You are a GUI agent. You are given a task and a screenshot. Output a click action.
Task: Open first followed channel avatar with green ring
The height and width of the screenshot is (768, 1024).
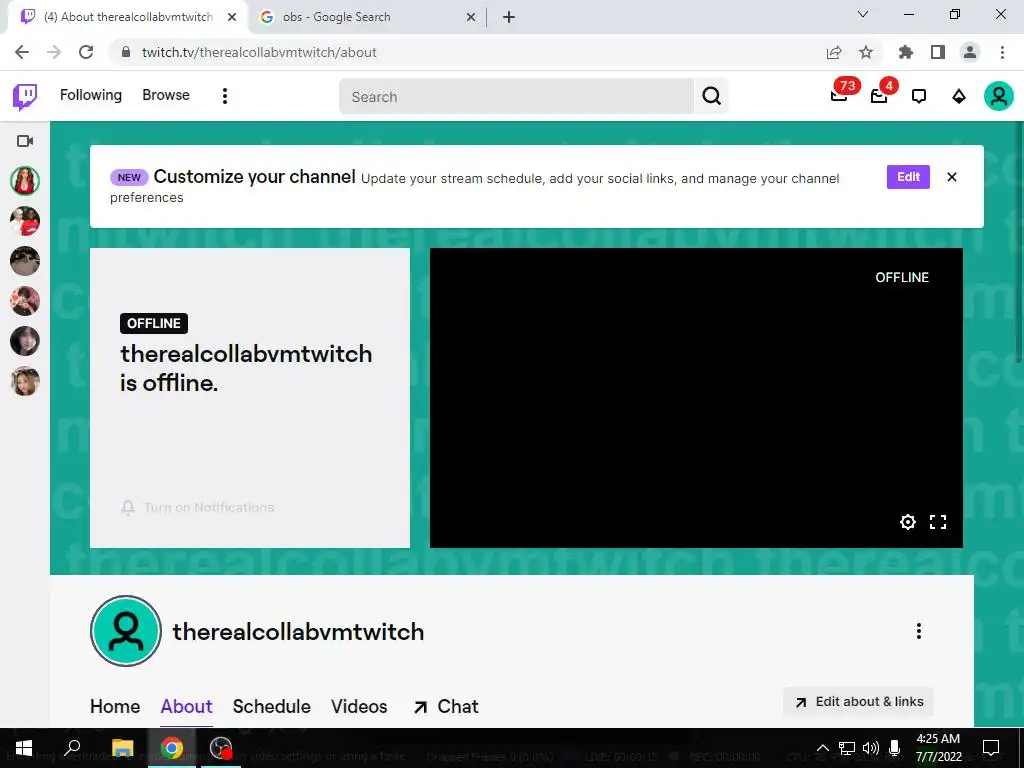(25, 181)
